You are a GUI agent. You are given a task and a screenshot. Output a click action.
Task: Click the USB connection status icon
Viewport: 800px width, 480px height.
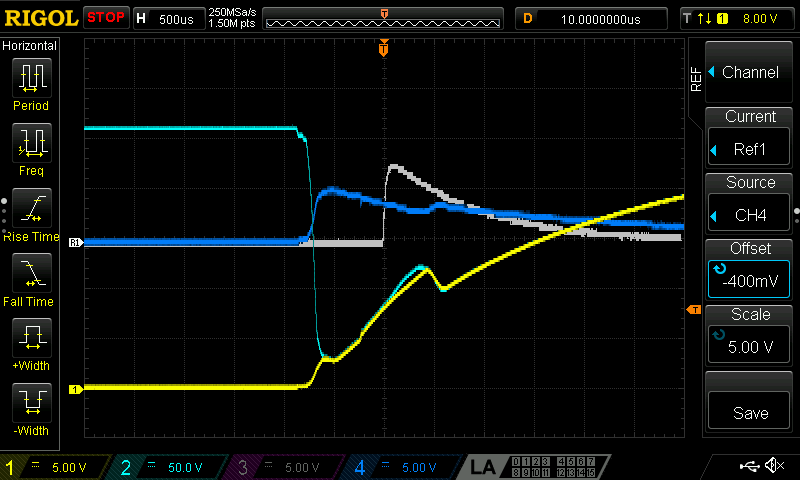749,465
